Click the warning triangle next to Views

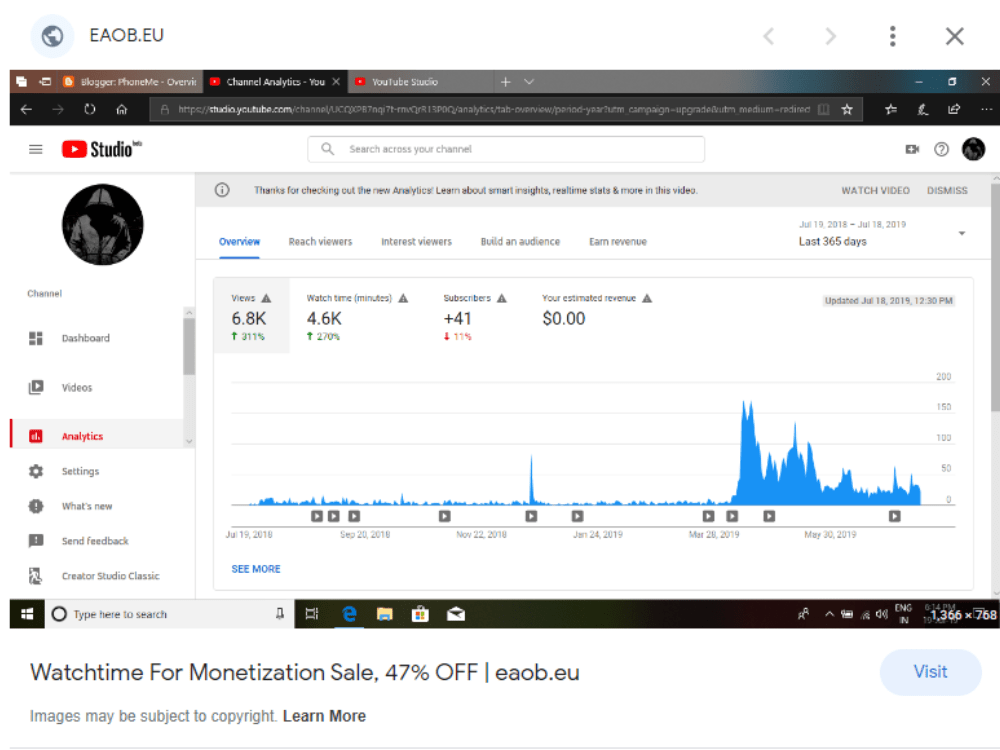coord(267,298)
